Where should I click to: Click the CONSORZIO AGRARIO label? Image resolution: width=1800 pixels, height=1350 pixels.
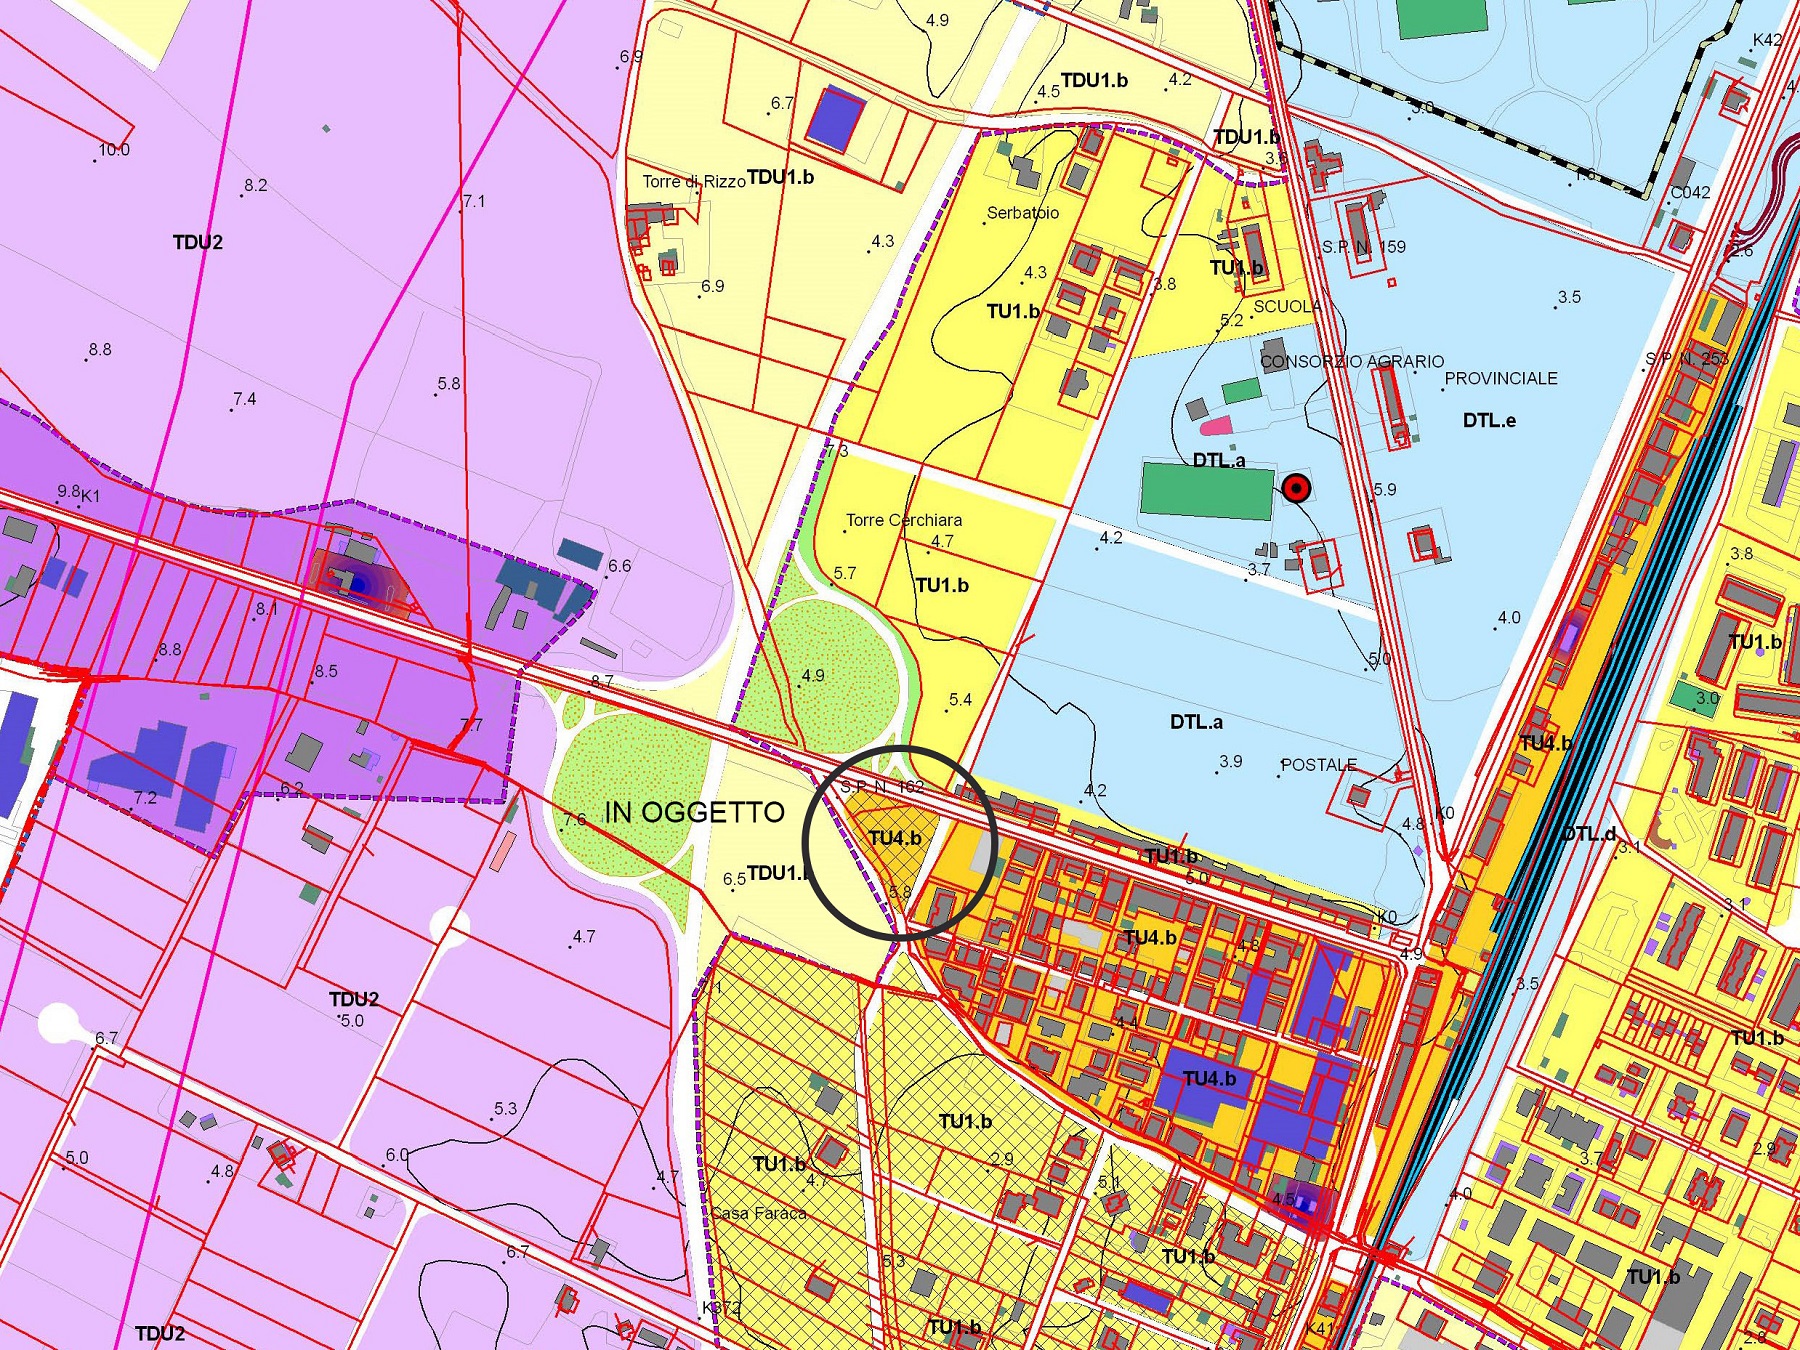coord(1352,361)
